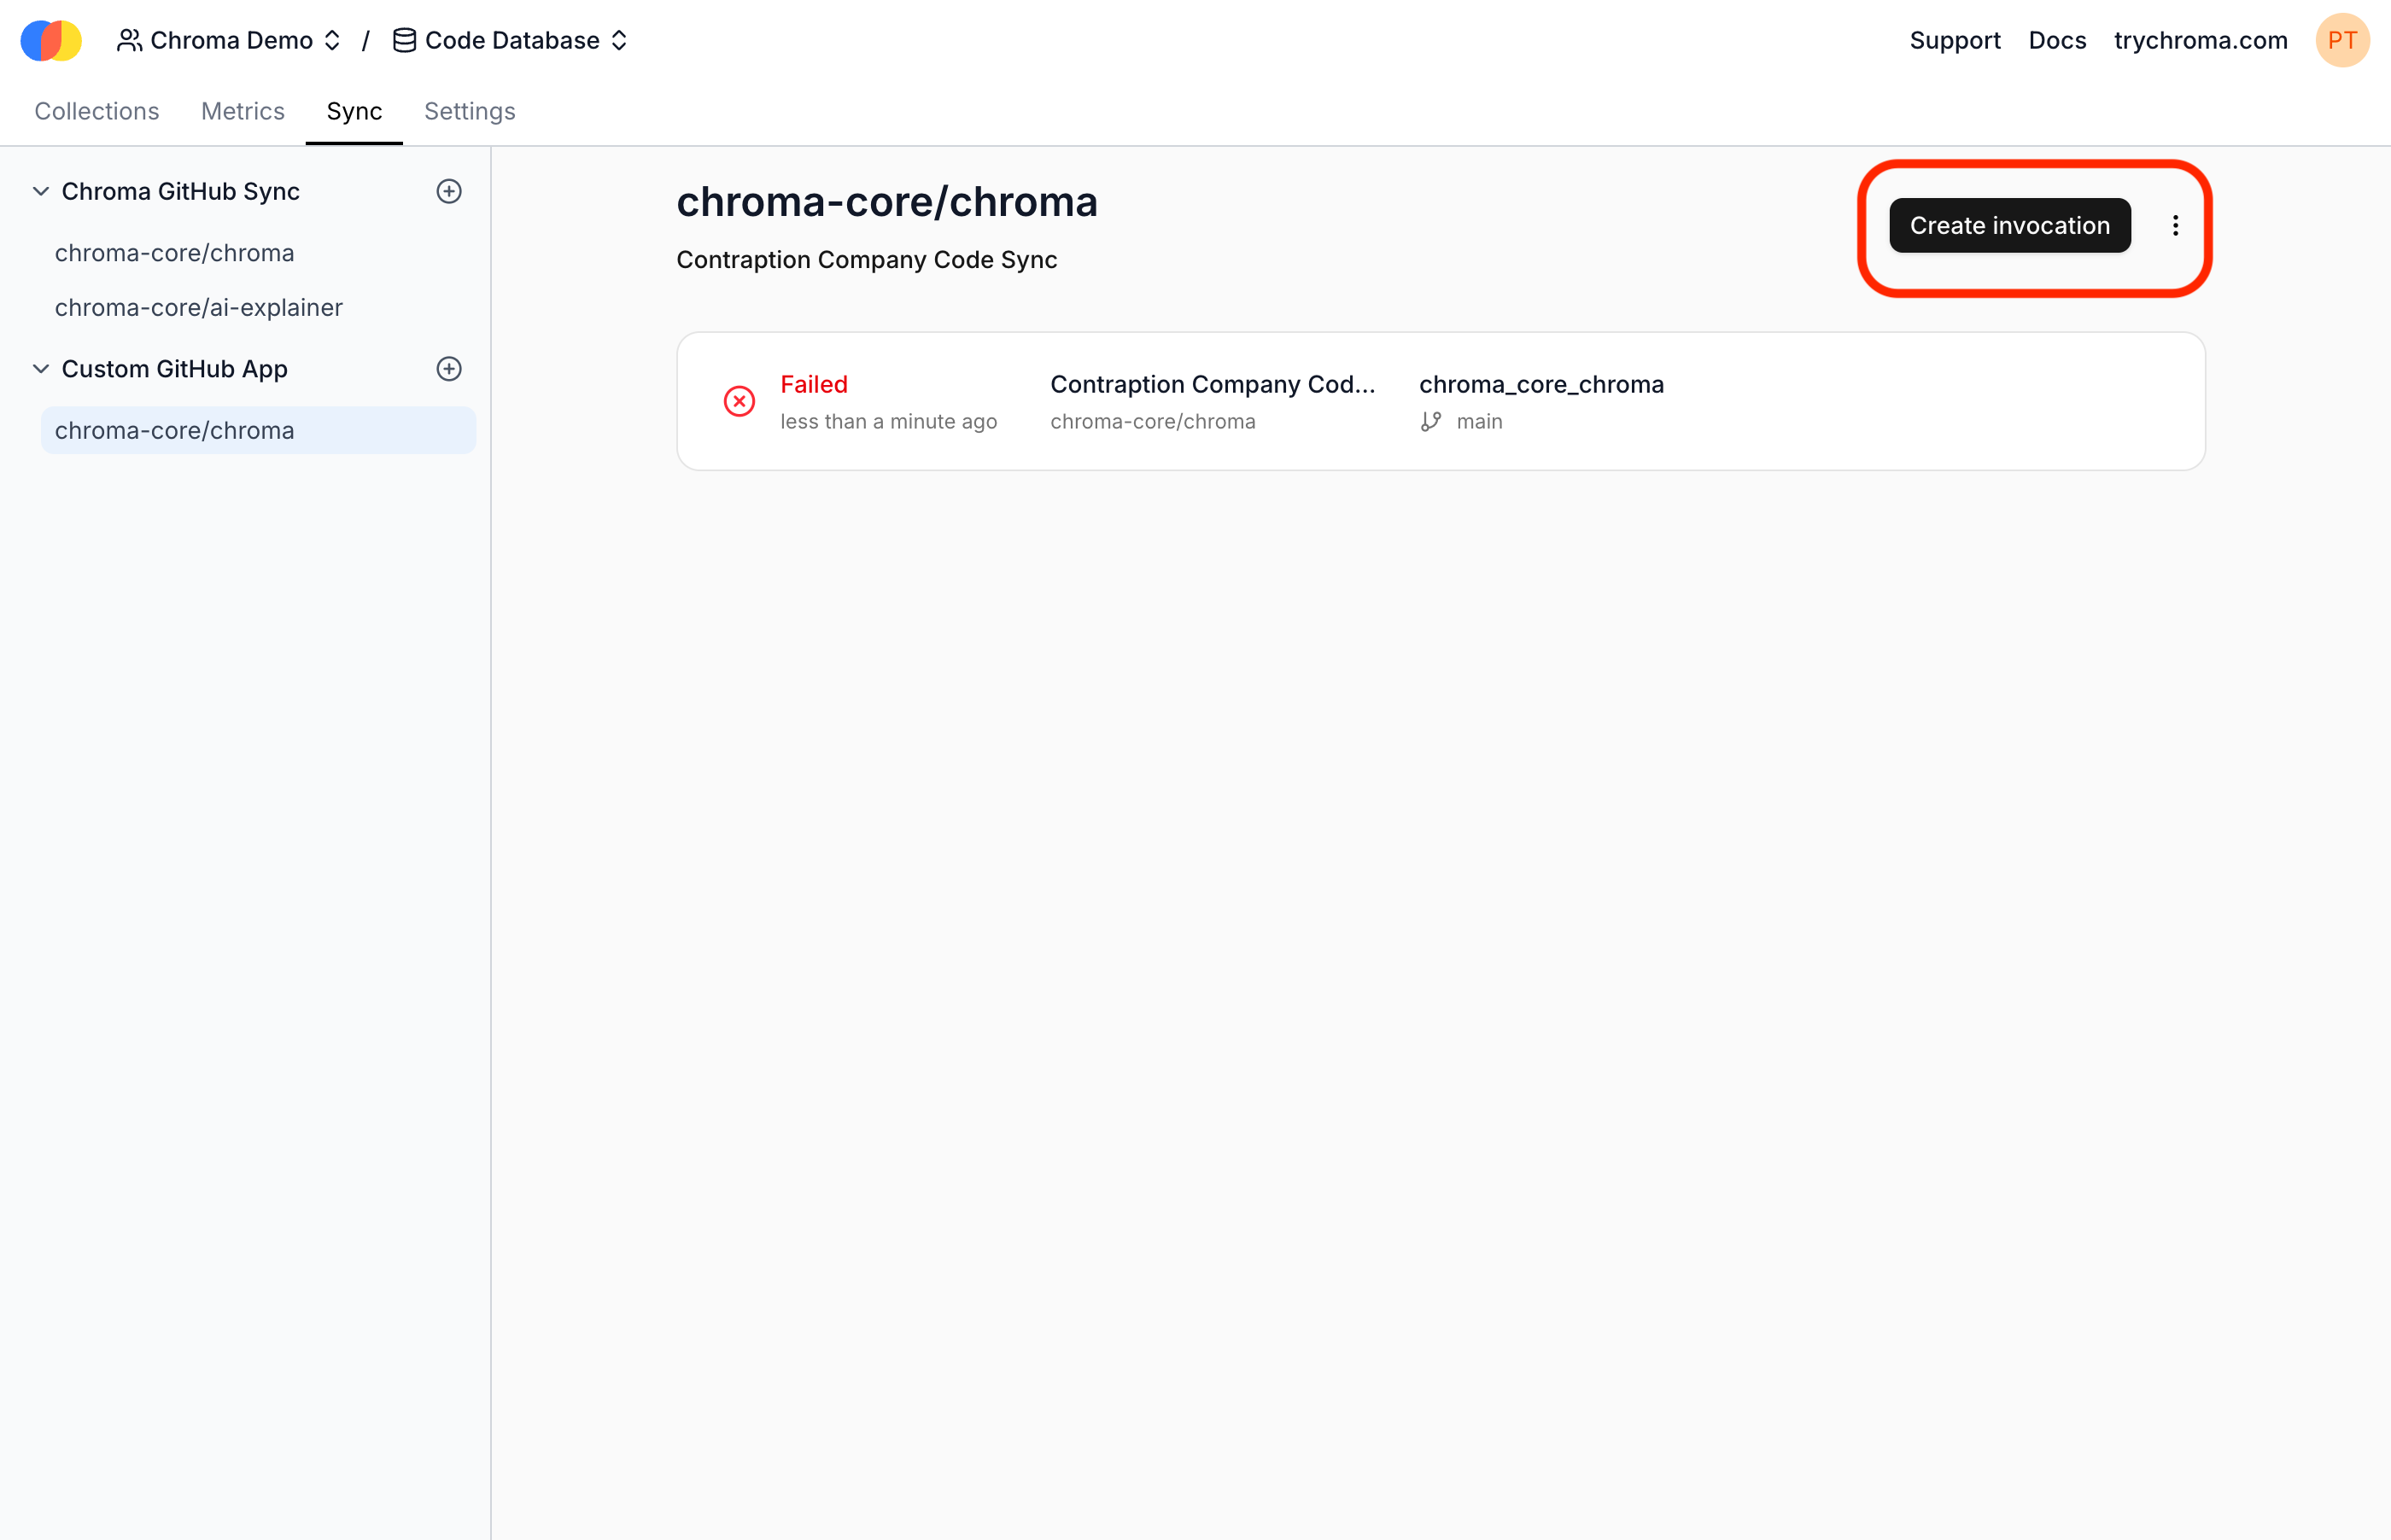The width and height of the screenshot is (2391, 1540).
Task: Collapse the Custom GitHub App section
Action: coord(41,369)
